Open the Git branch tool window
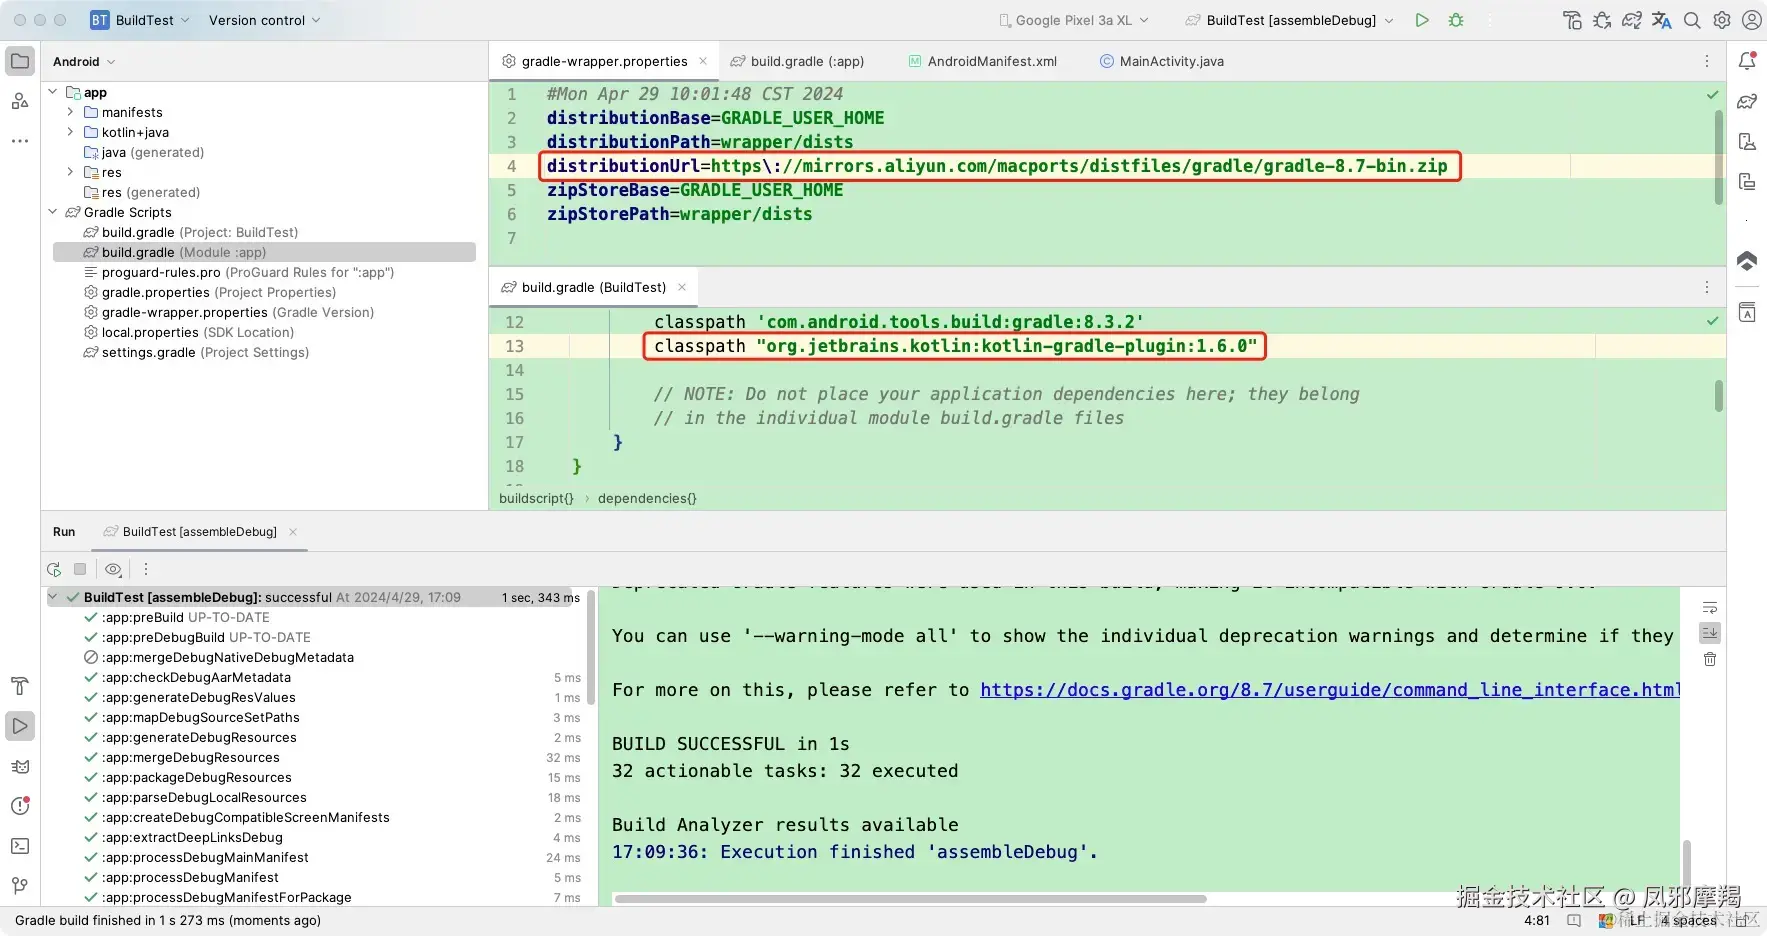Viewport: 1767px width, 936px height. (20, 886)
